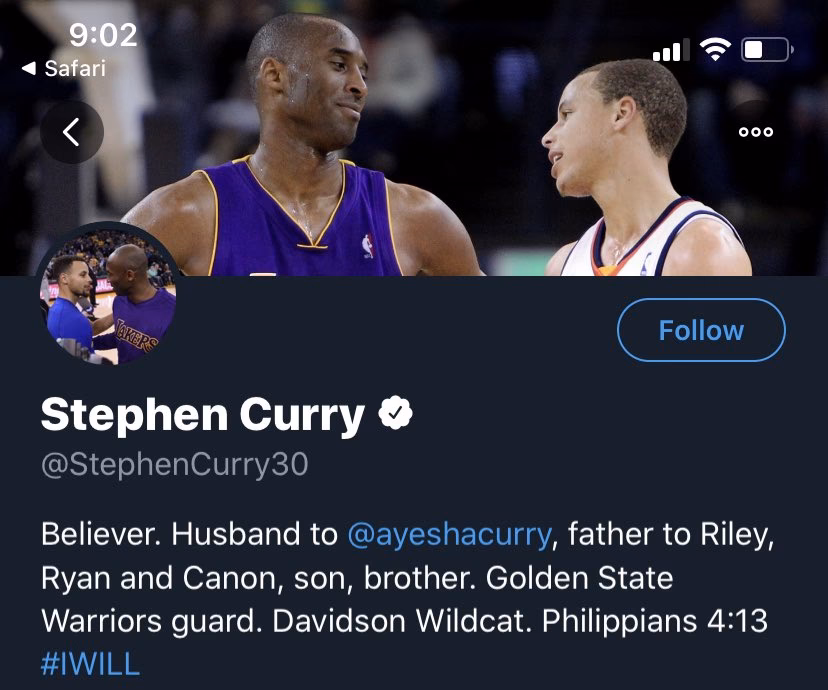Image resolution: width=828 pixels, height=690 pixels.
Task: Tap the @StephenCurry30 handle
Action: pos(174,465)
